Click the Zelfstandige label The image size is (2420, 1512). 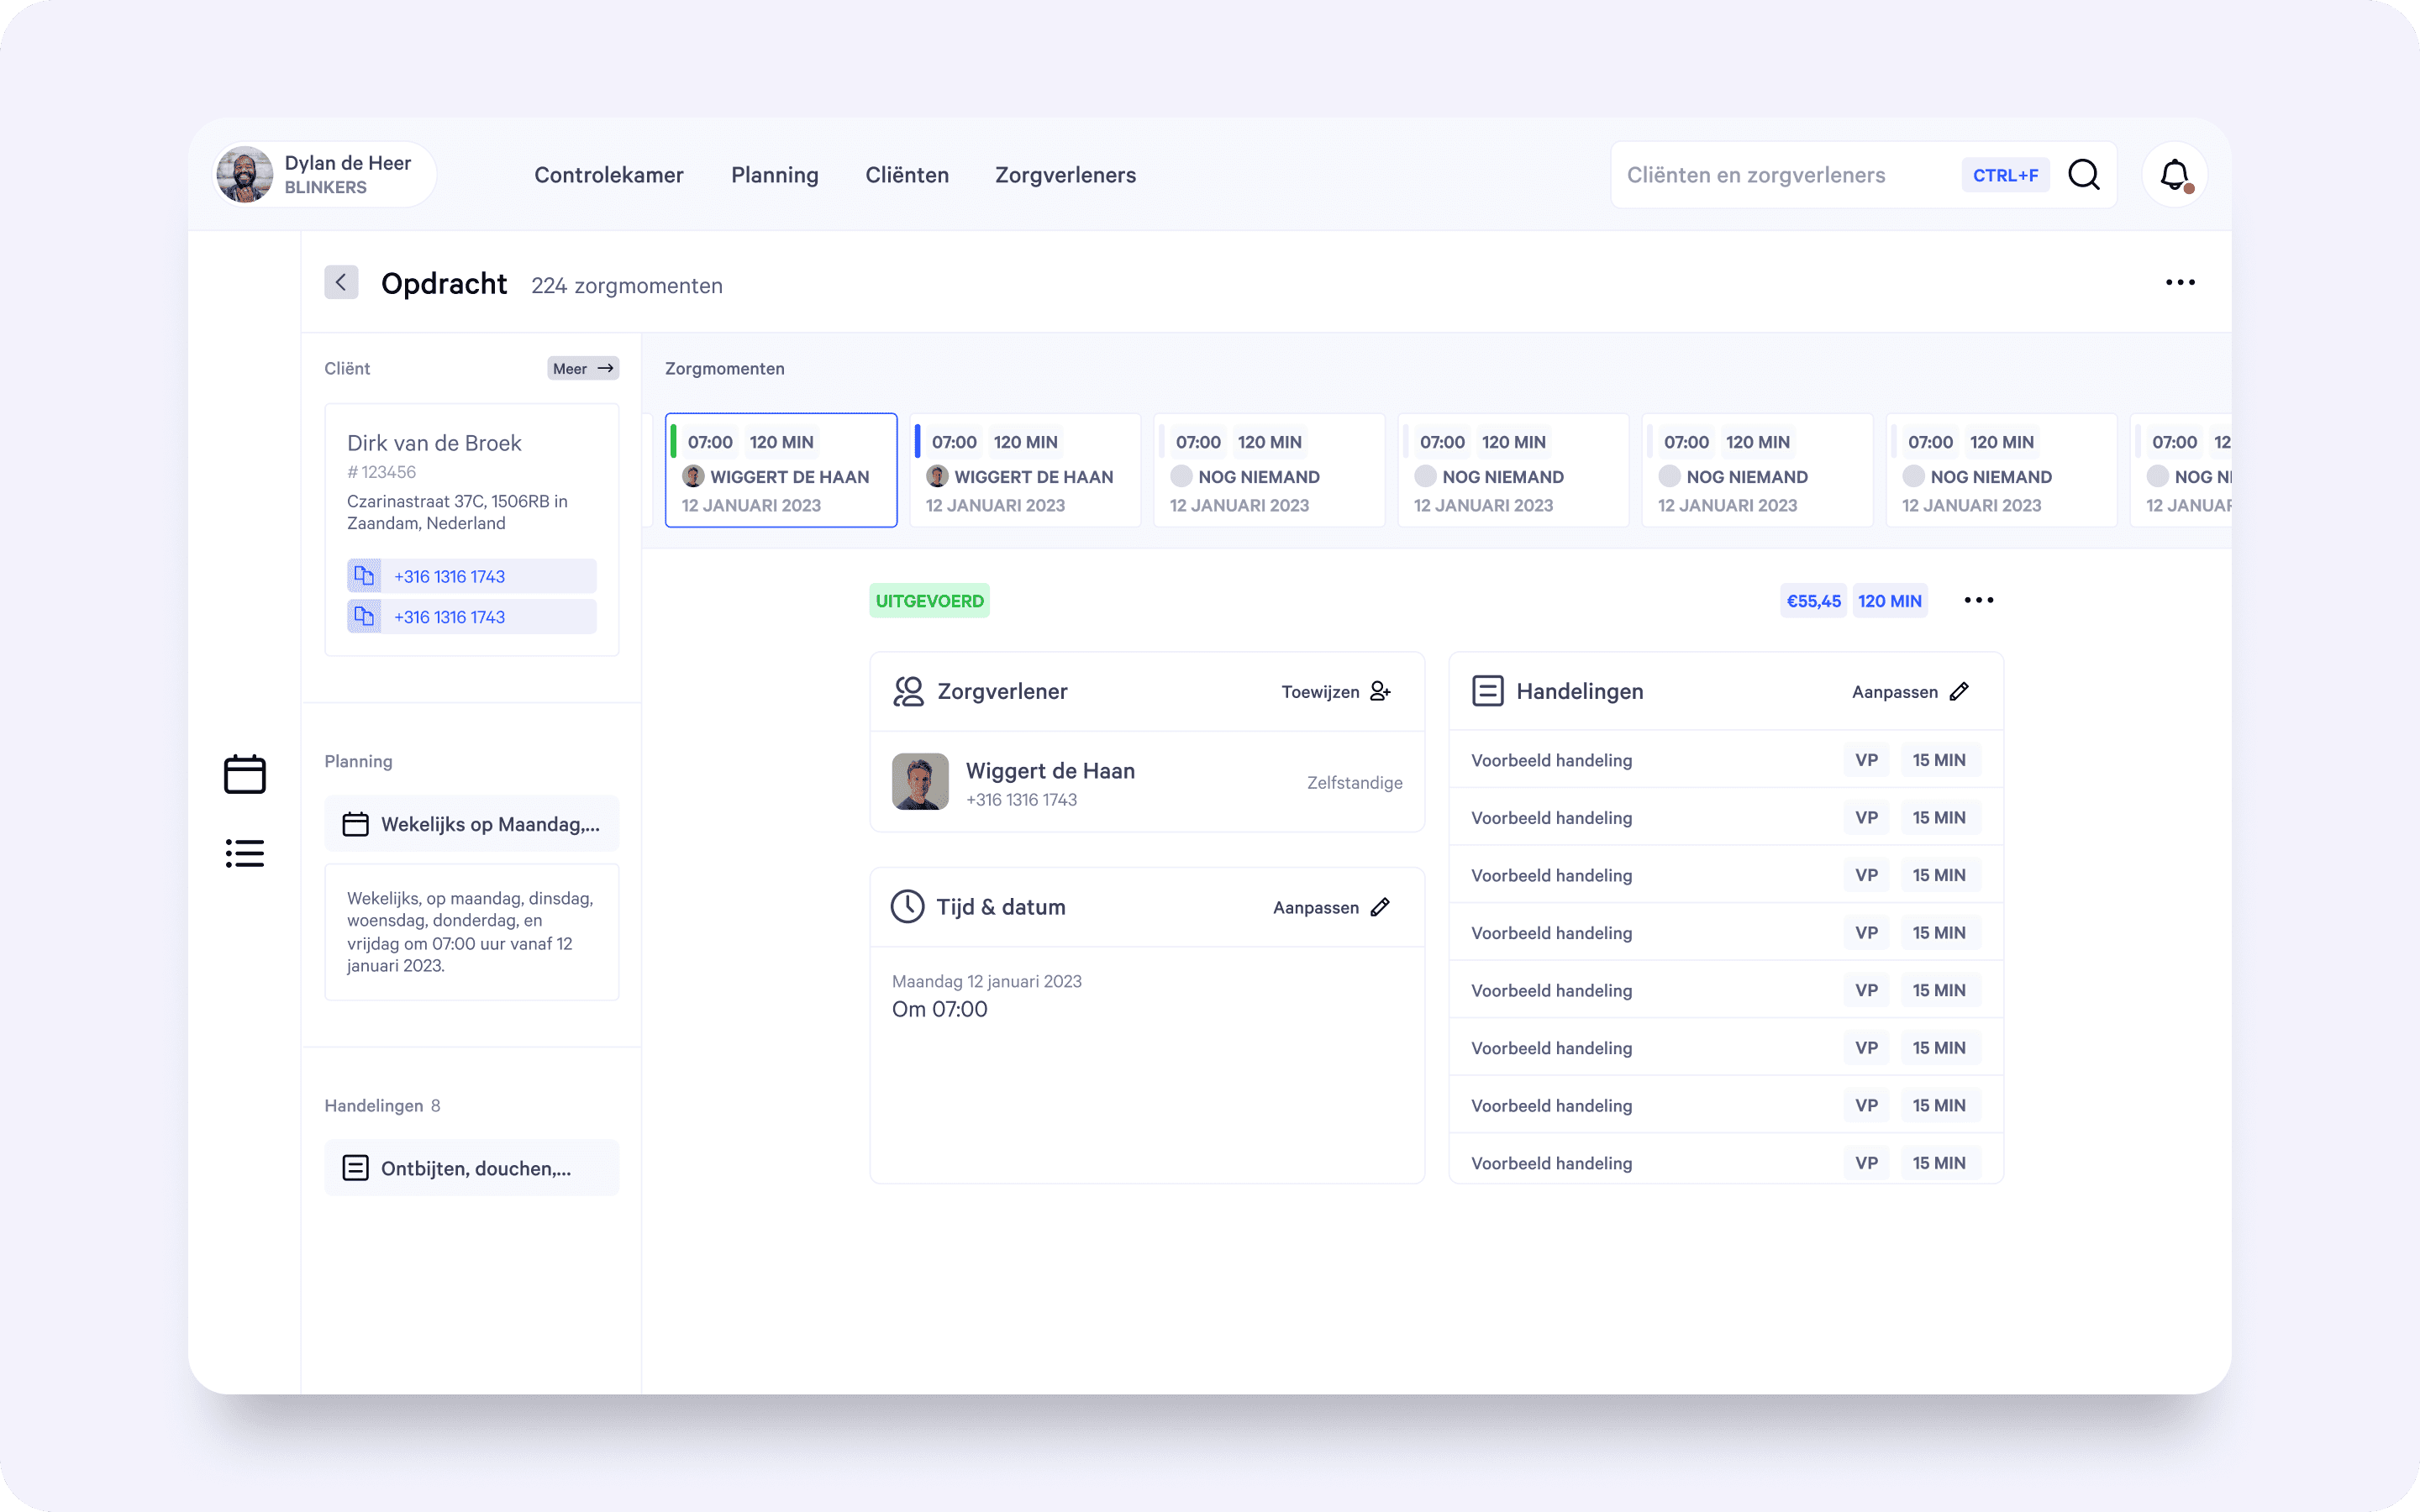point(1355,783)
